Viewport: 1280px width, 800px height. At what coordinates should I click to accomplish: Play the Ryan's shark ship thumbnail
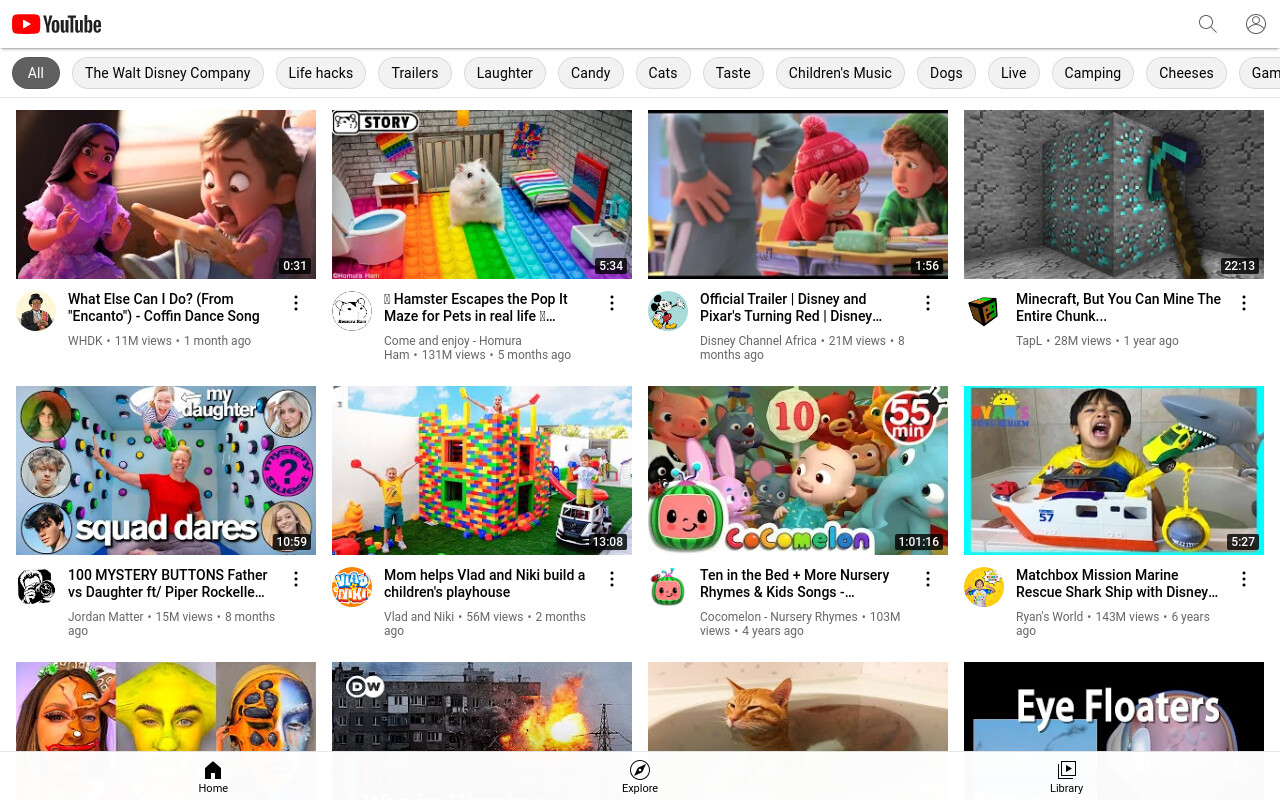click(1114, 470)
